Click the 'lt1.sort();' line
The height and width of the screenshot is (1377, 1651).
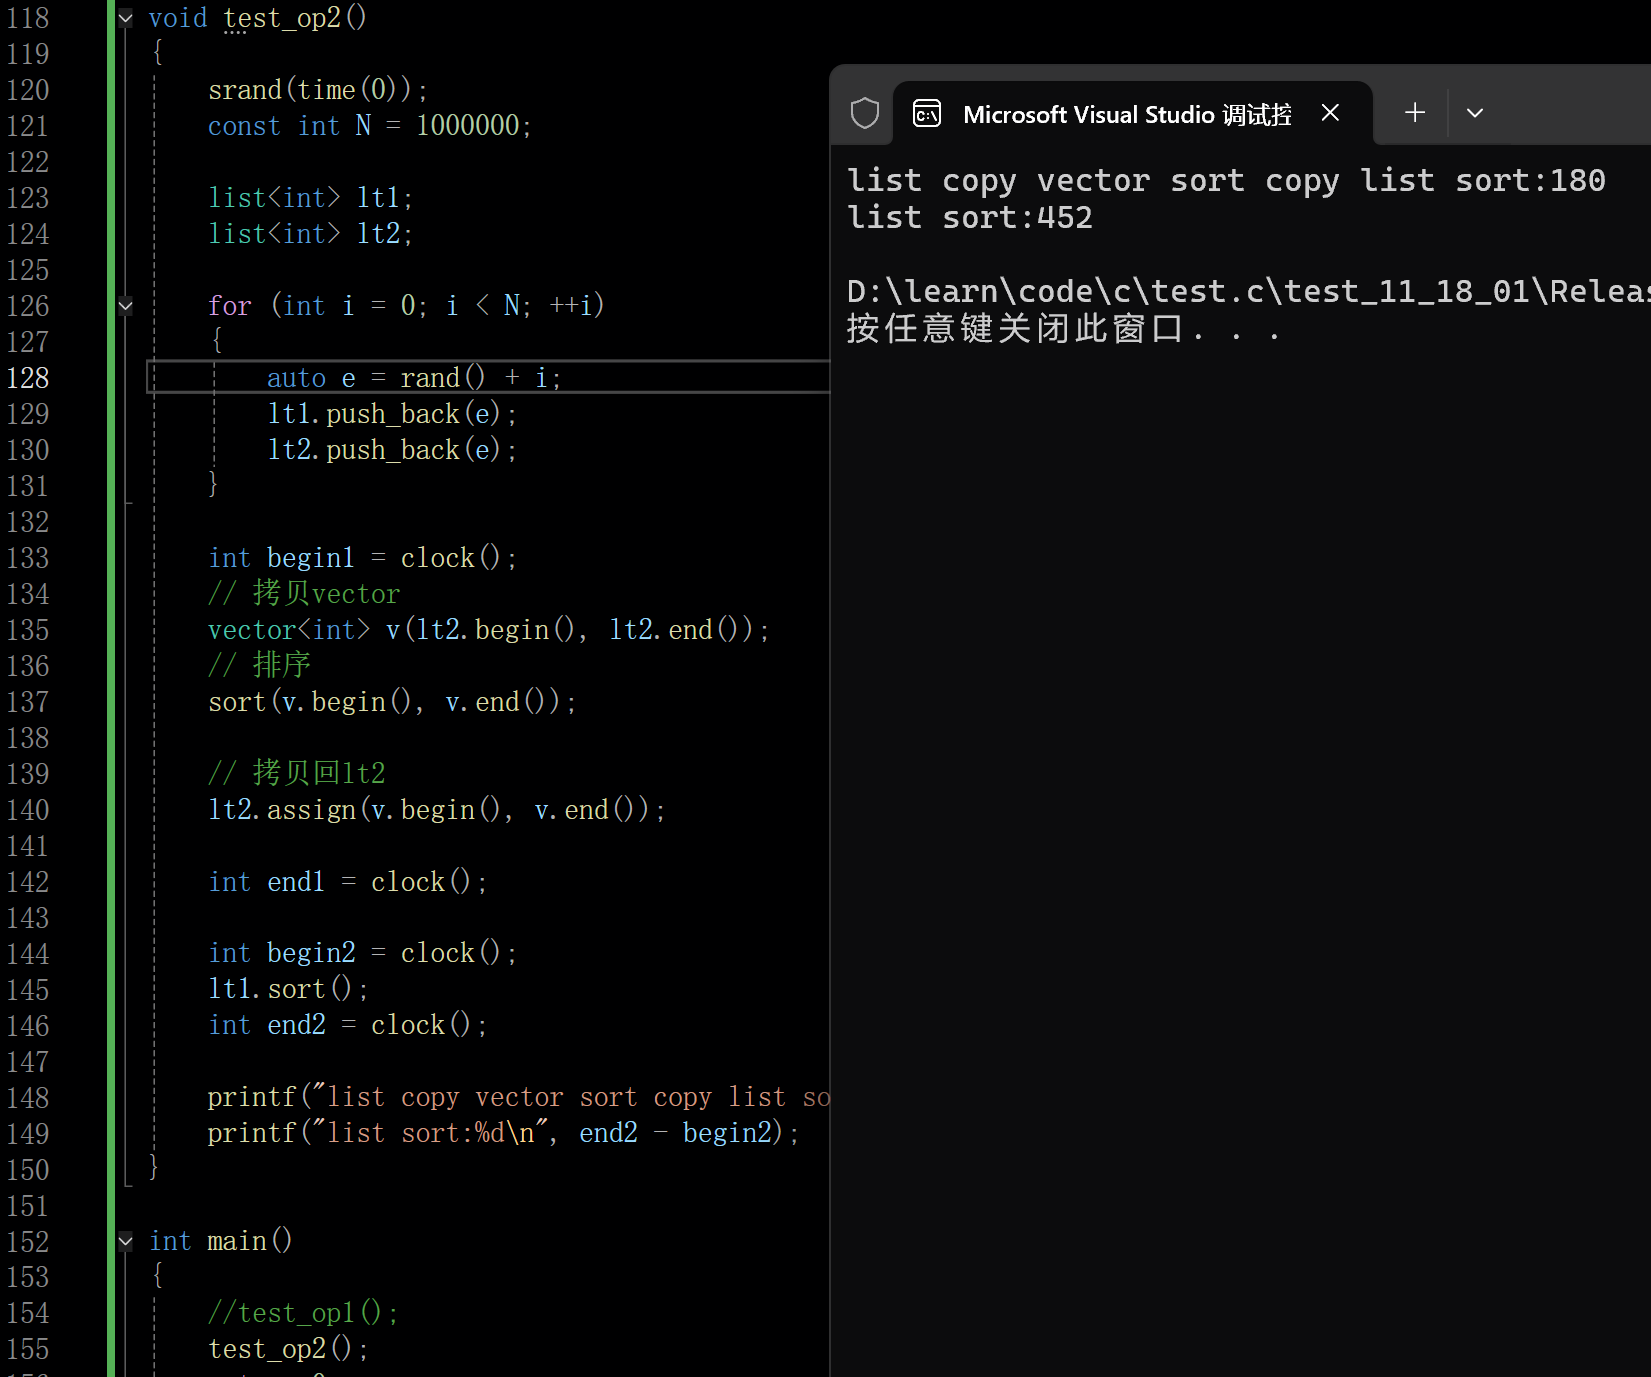click(x=288, y=989)
